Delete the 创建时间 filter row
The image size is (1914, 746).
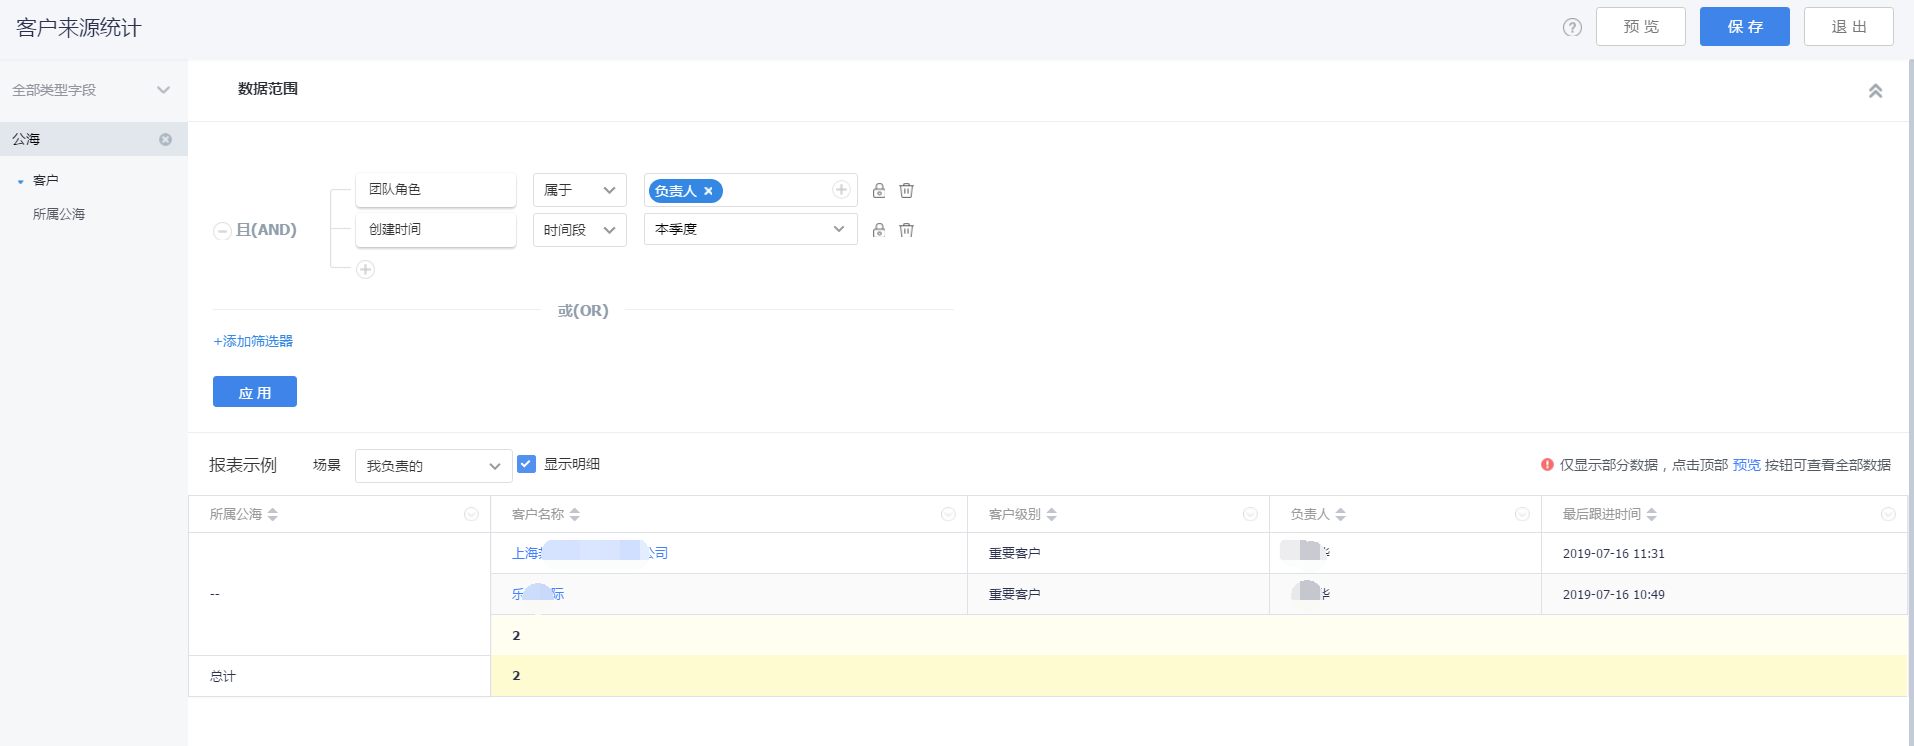(906, 230)
